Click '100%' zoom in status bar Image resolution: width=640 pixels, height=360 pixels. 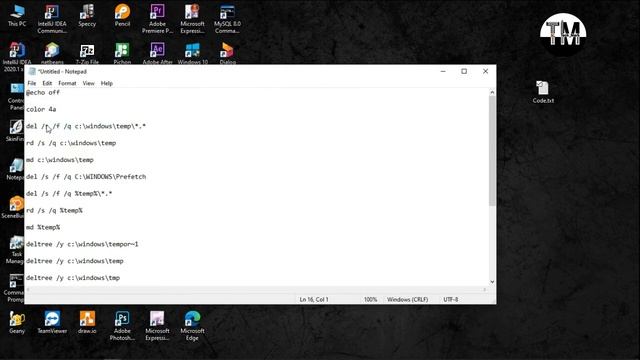coord(370,300)
